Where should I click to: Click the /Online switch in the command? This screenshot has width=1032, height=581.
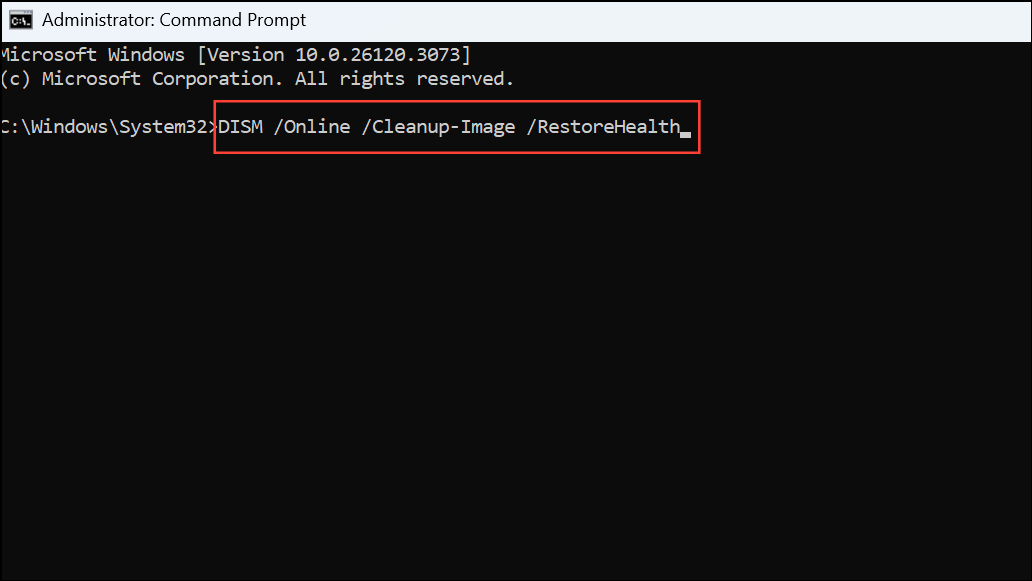[x=312, y=126]
